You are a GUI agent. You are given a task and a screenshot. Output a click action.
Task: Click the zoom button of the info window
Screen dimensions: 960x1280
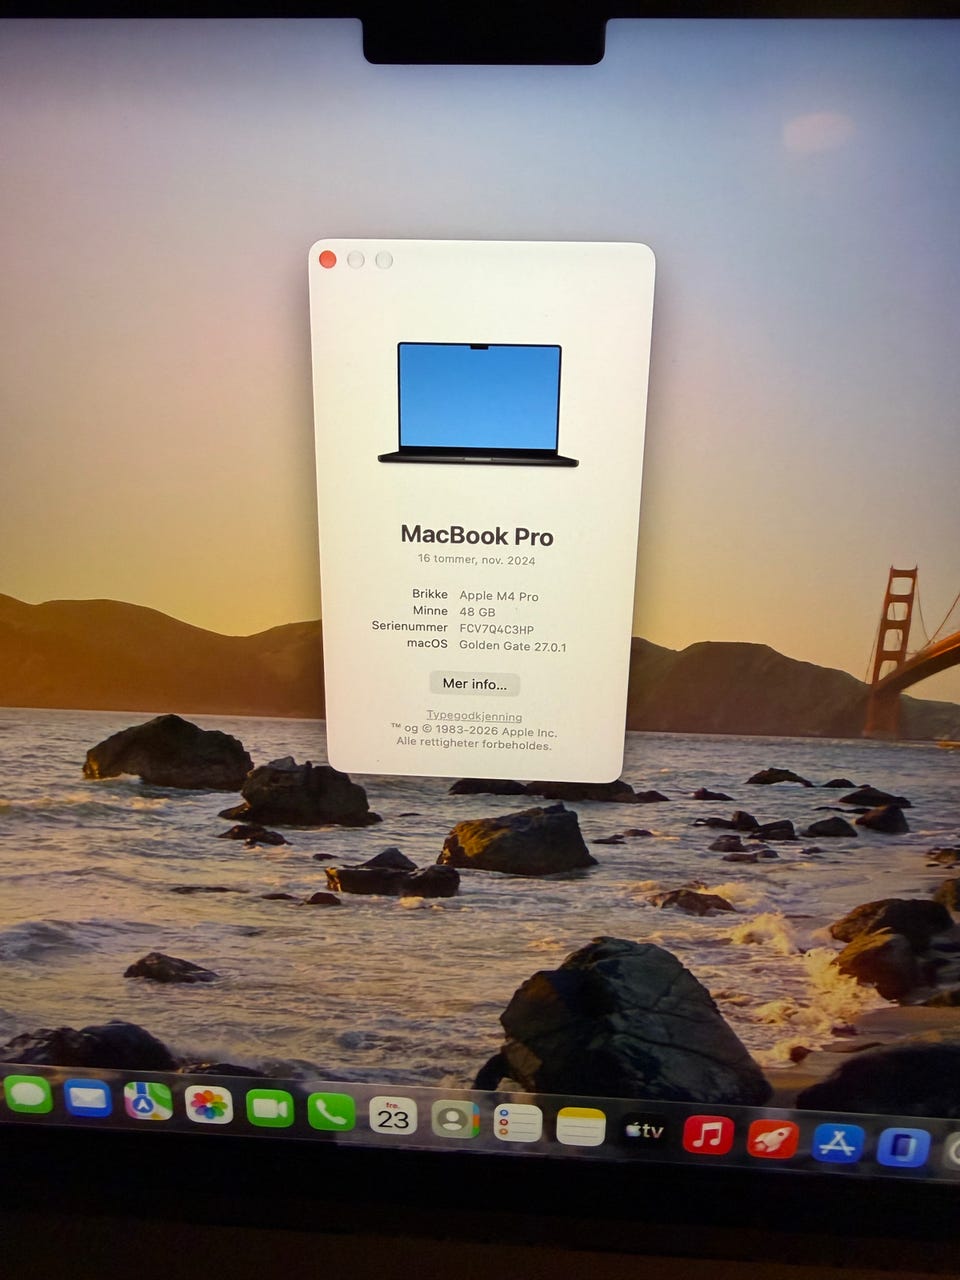[x=384, y=261]
